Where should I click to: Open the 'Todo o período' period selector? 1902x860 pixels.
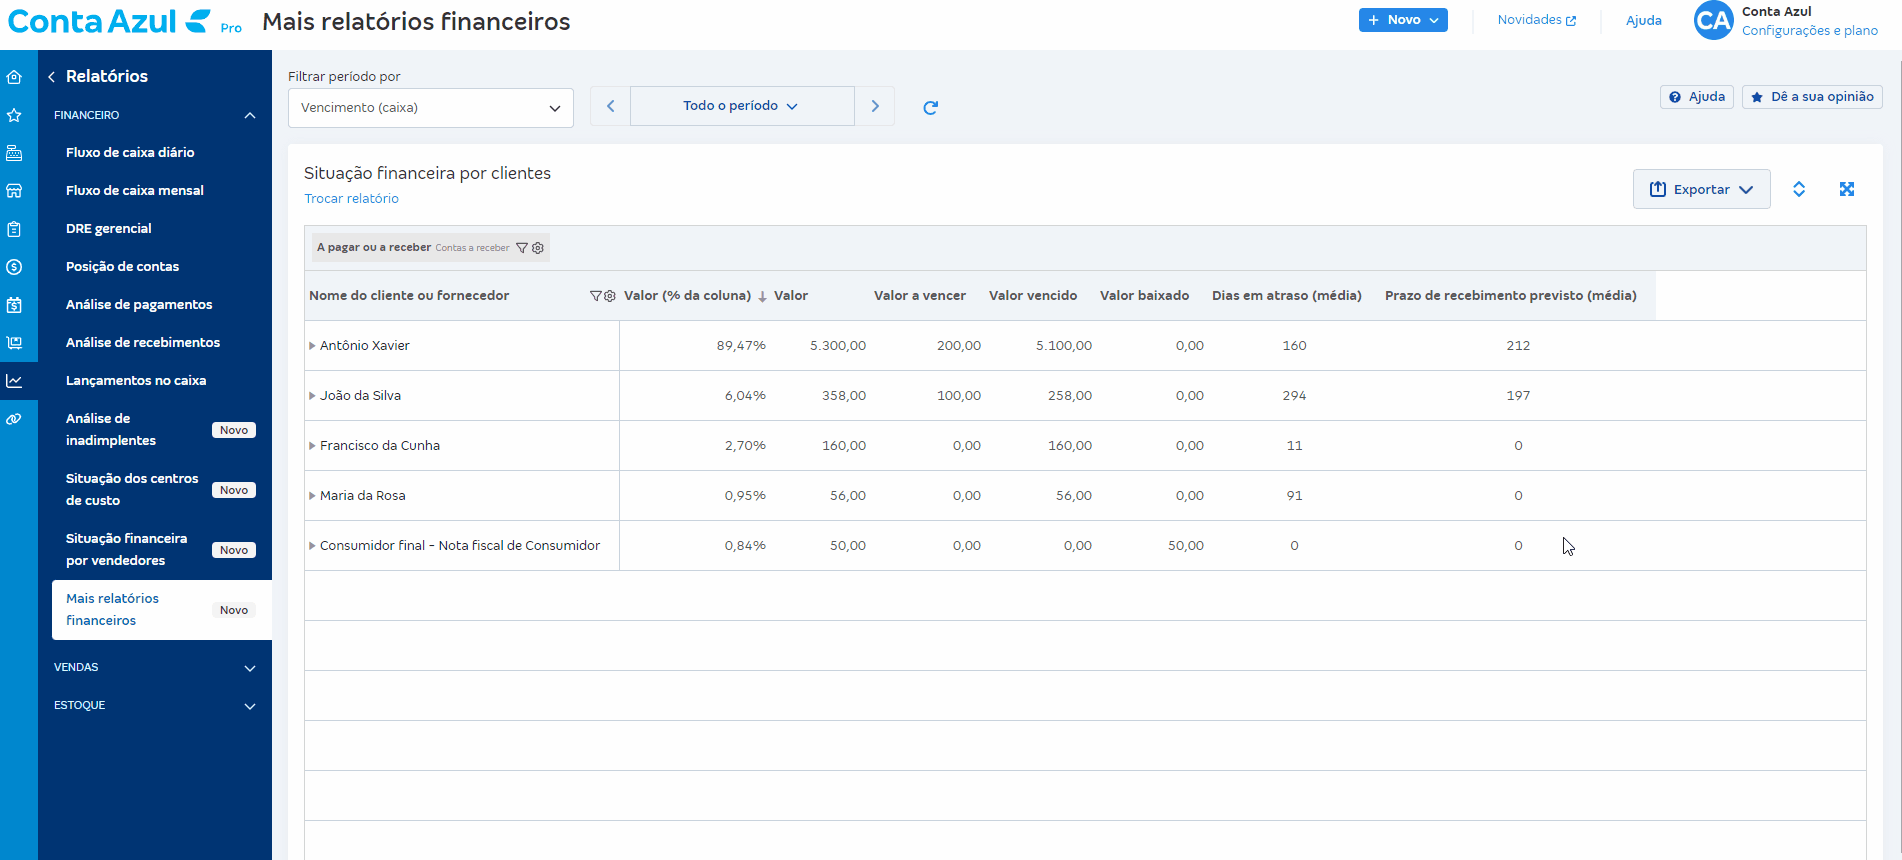coord(742,106)
